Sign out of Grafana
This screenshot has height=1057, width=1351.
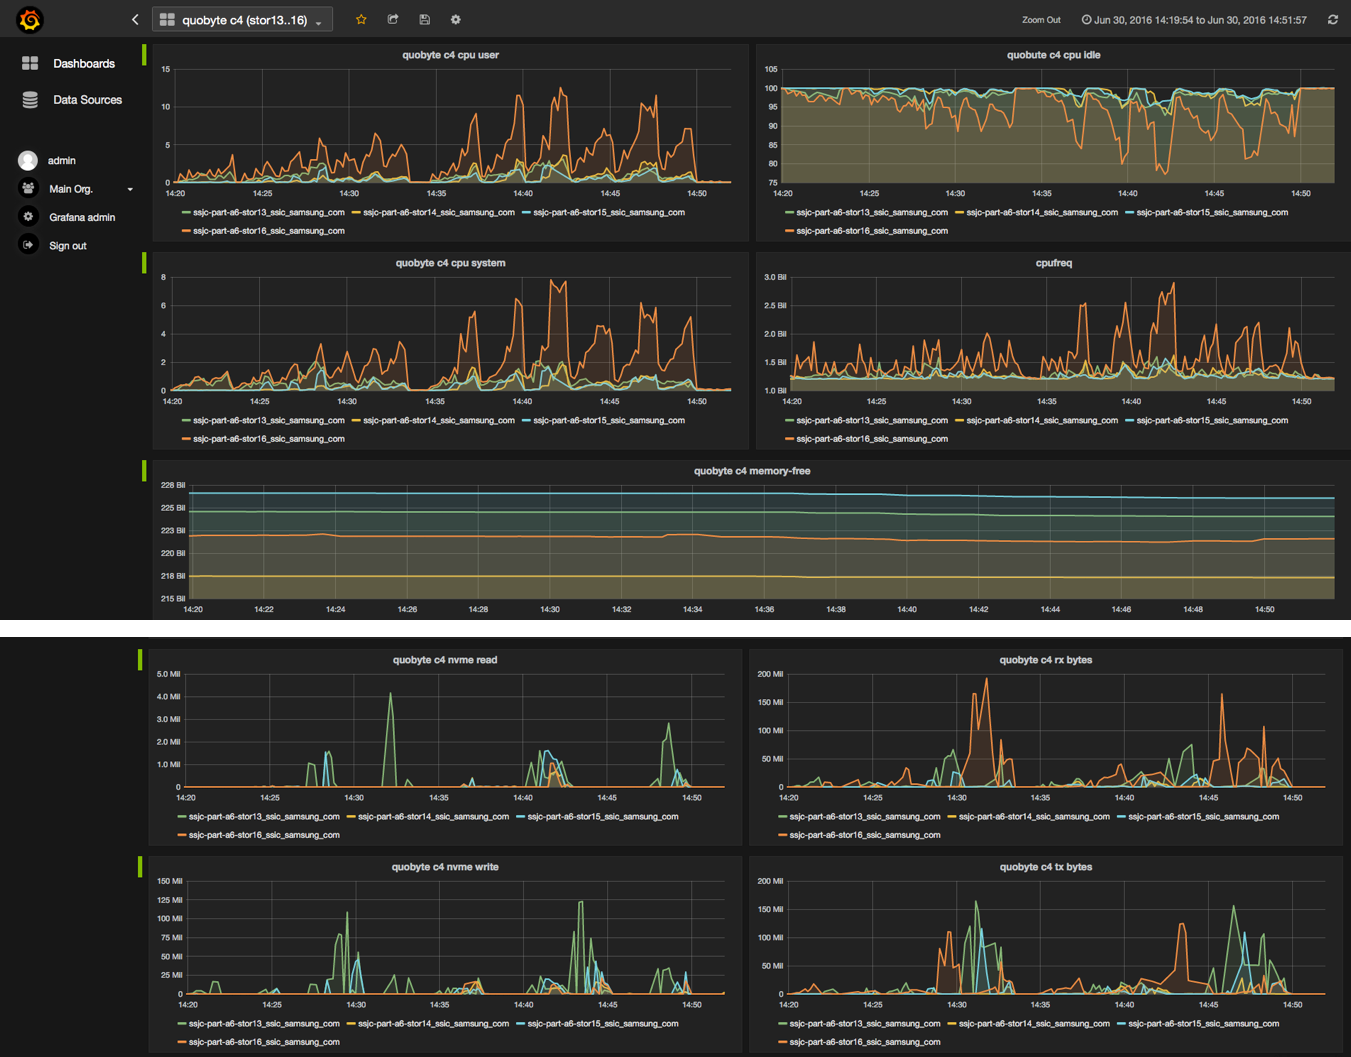[x=67, y=245]
